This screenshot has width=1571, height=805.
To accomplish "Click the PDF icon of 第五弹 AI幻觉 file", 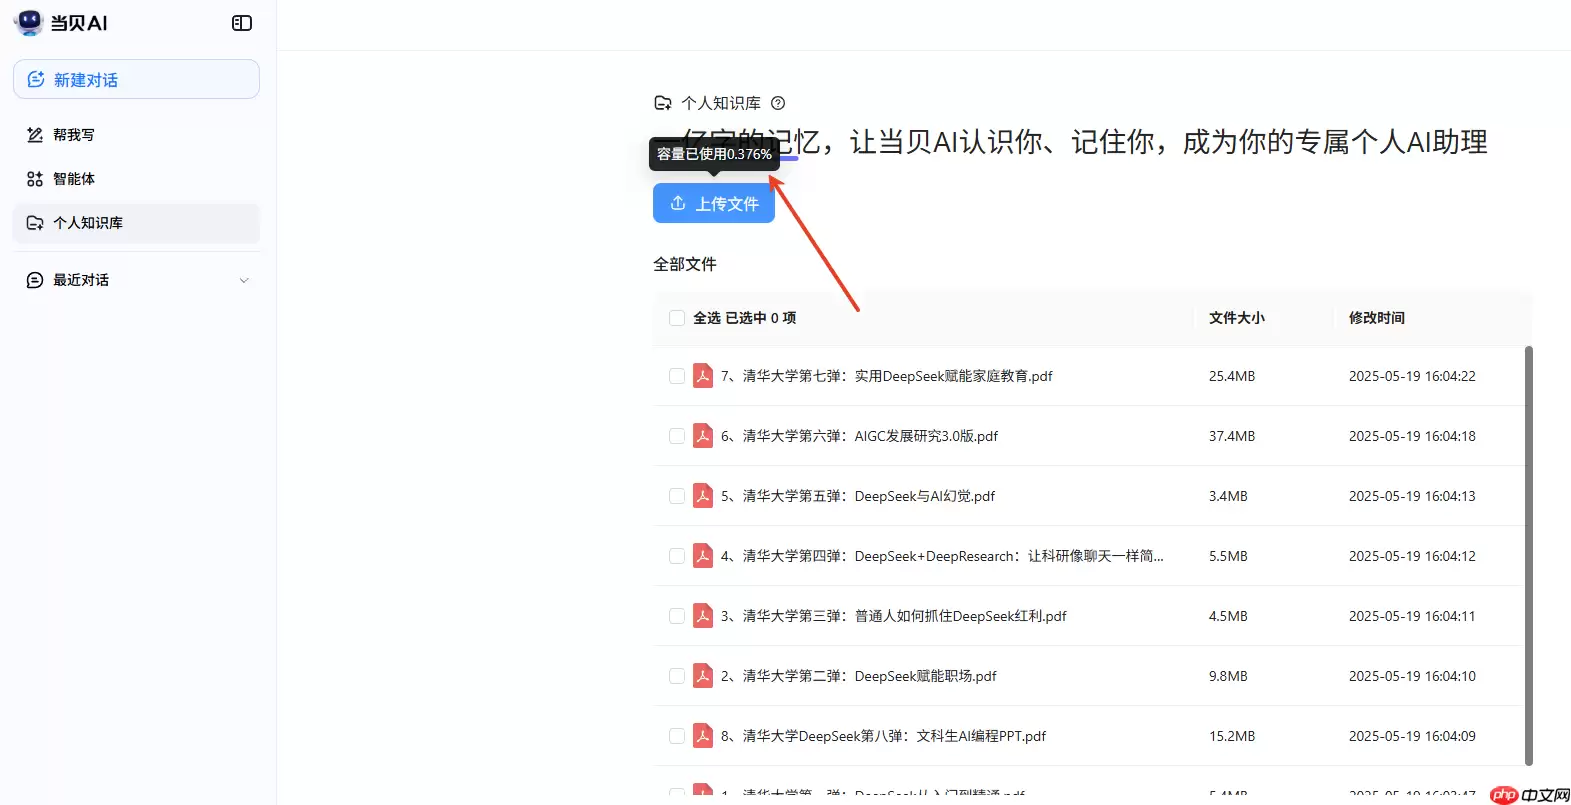I will pos(703,496).
